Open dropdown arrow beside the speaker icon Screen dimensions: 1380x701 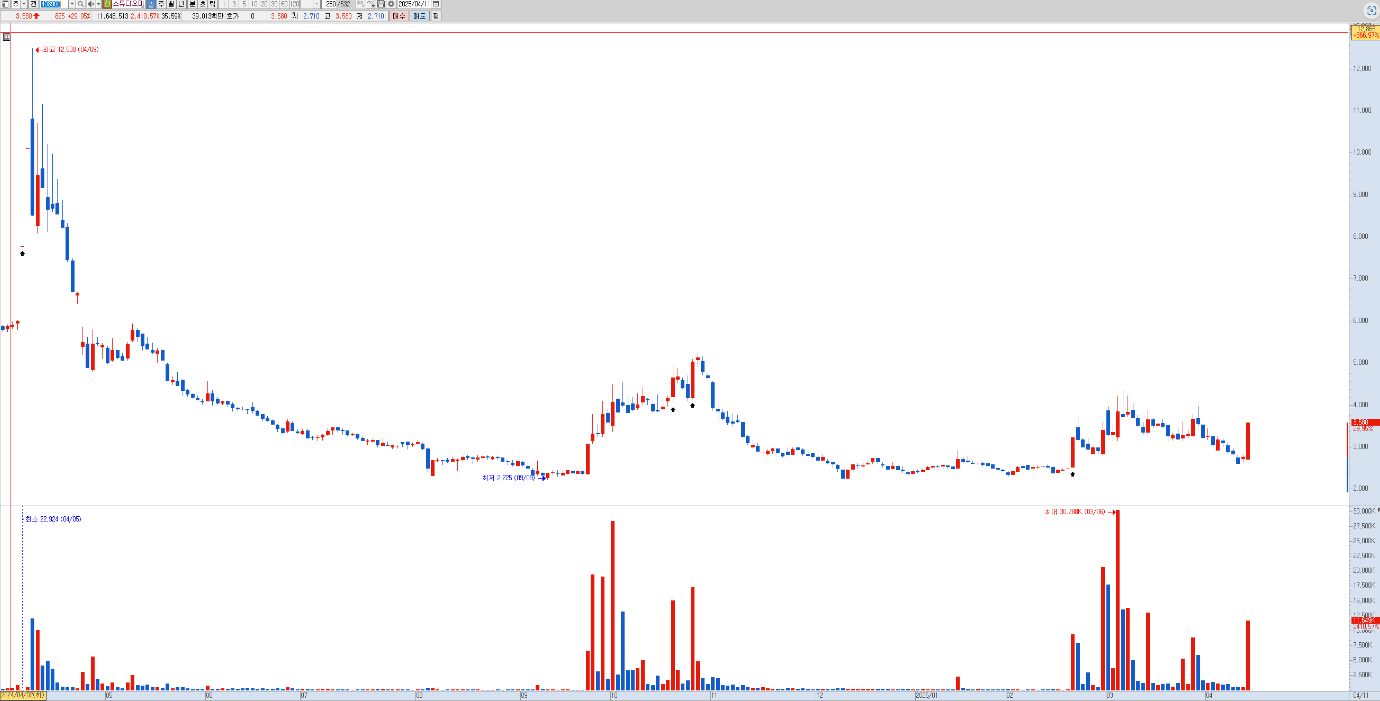(98, 5)
